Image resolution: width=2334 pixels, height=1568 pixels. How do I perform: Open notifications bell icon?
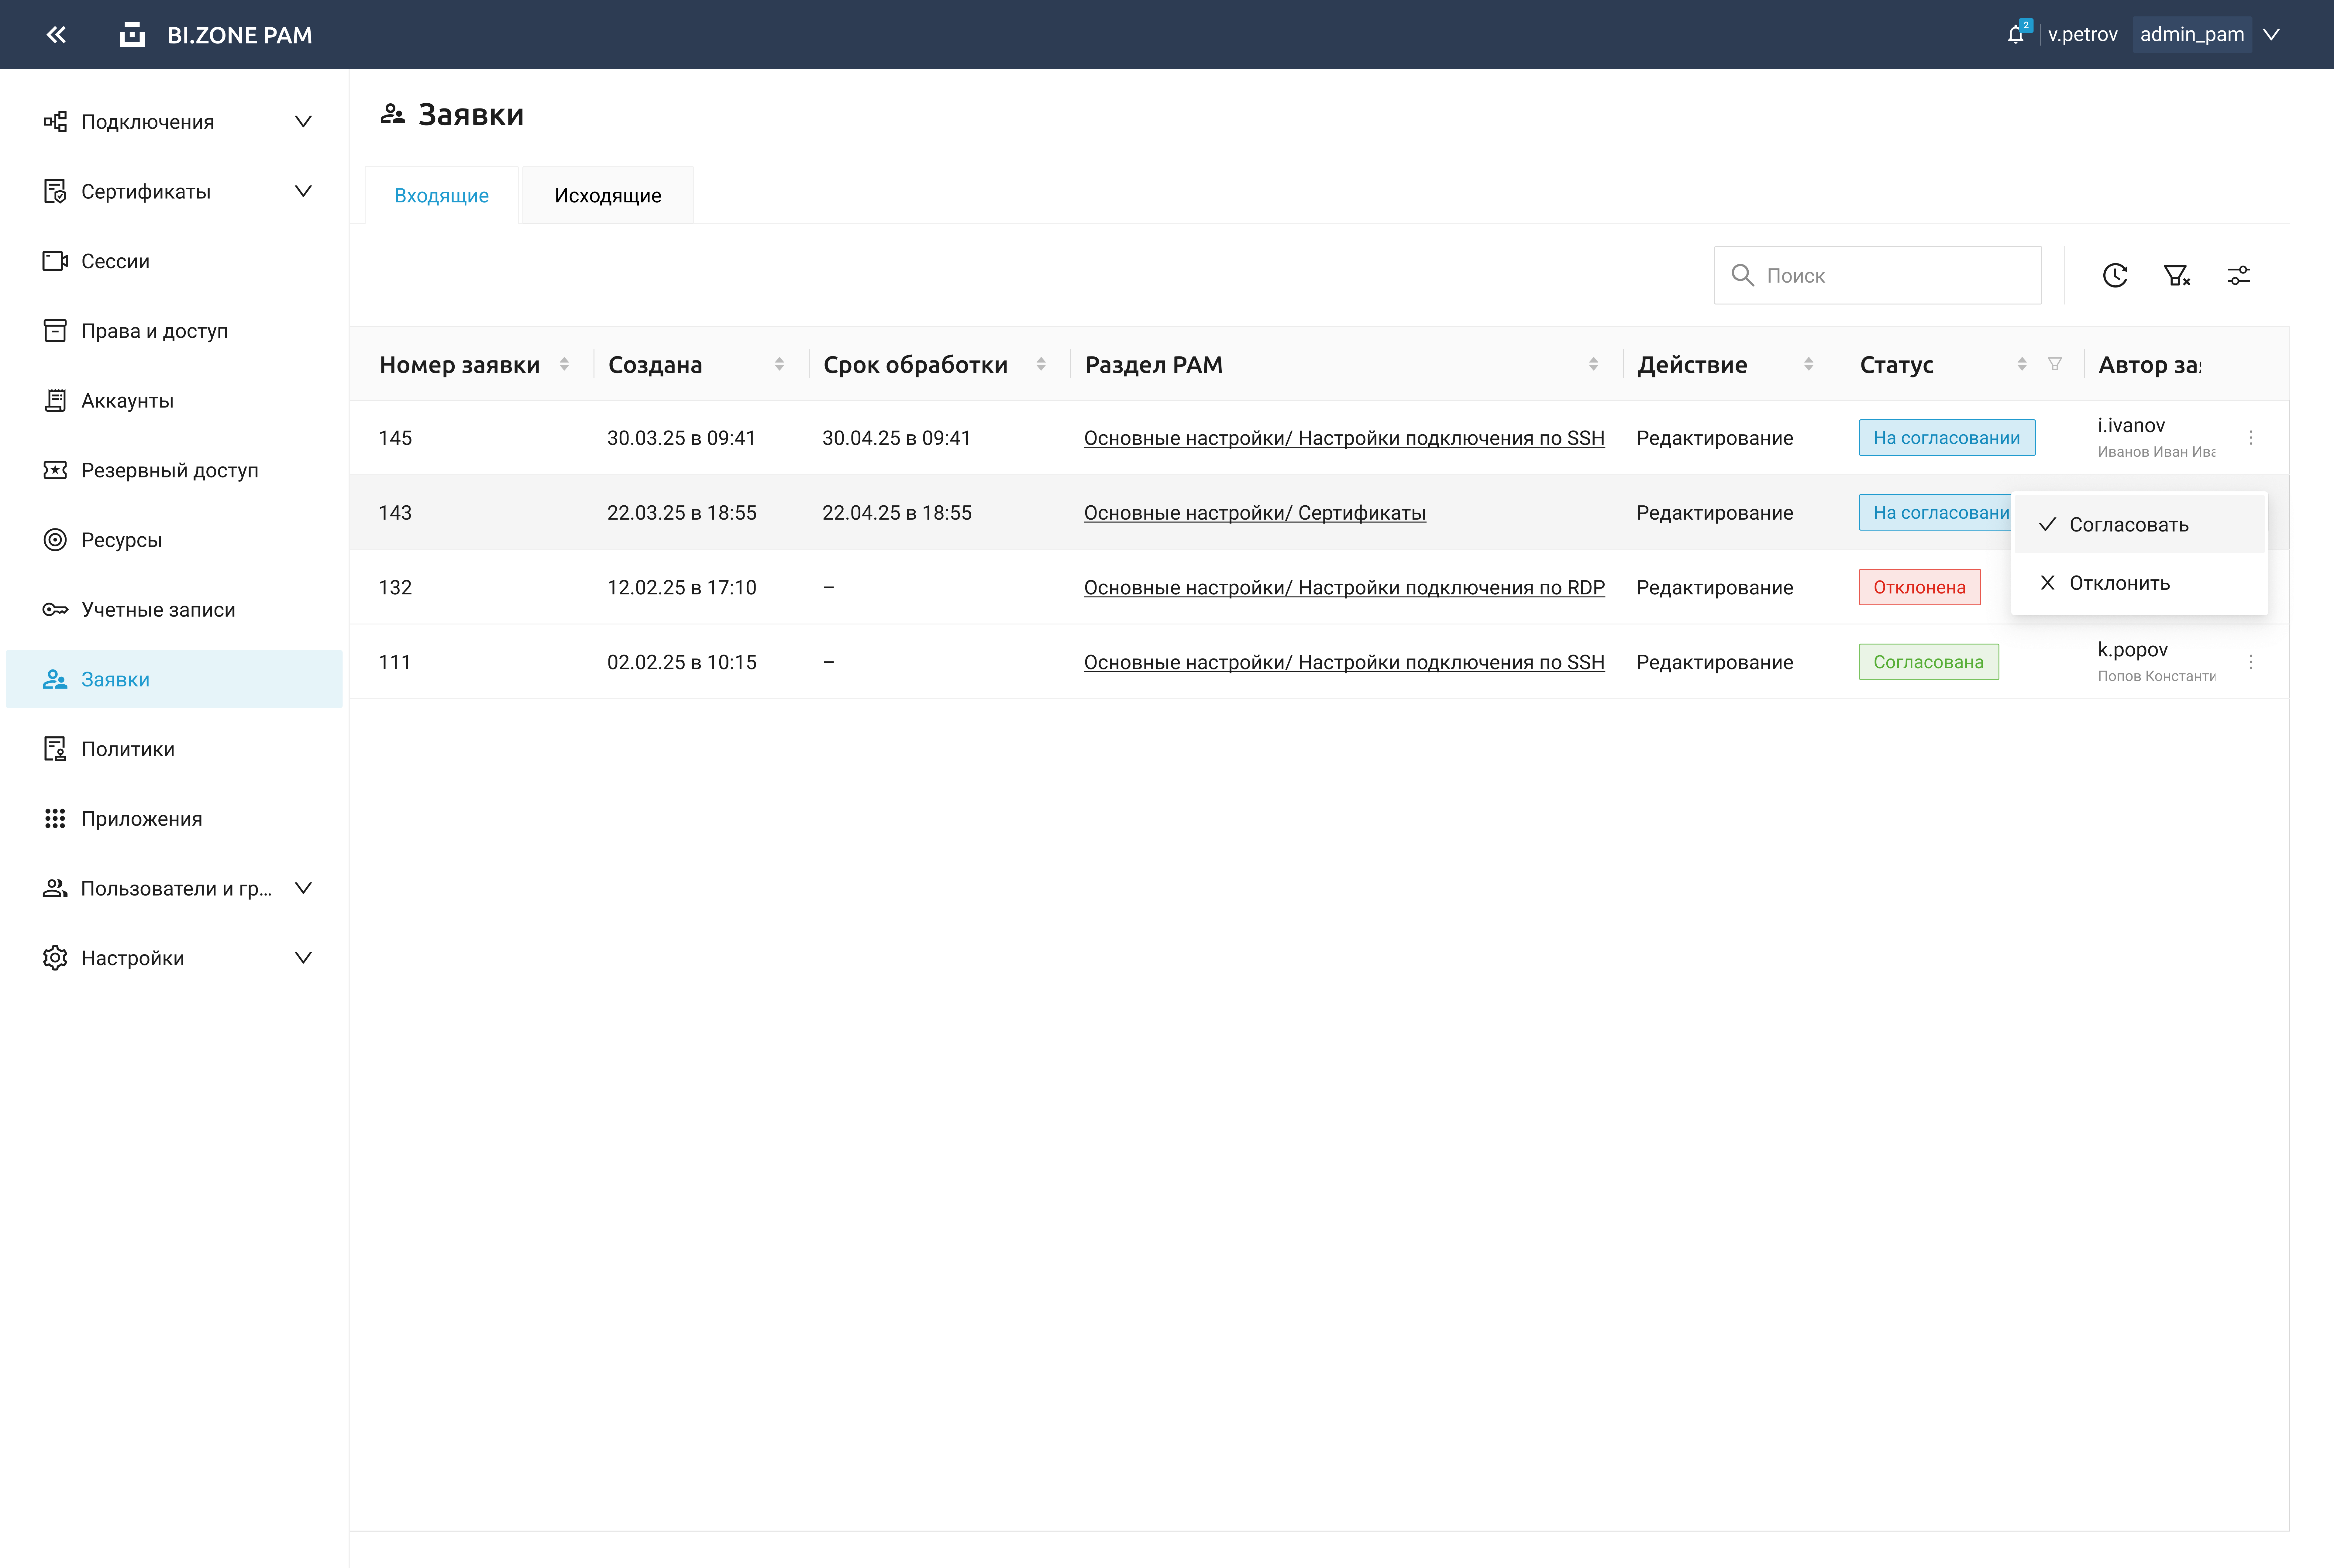2015,35
